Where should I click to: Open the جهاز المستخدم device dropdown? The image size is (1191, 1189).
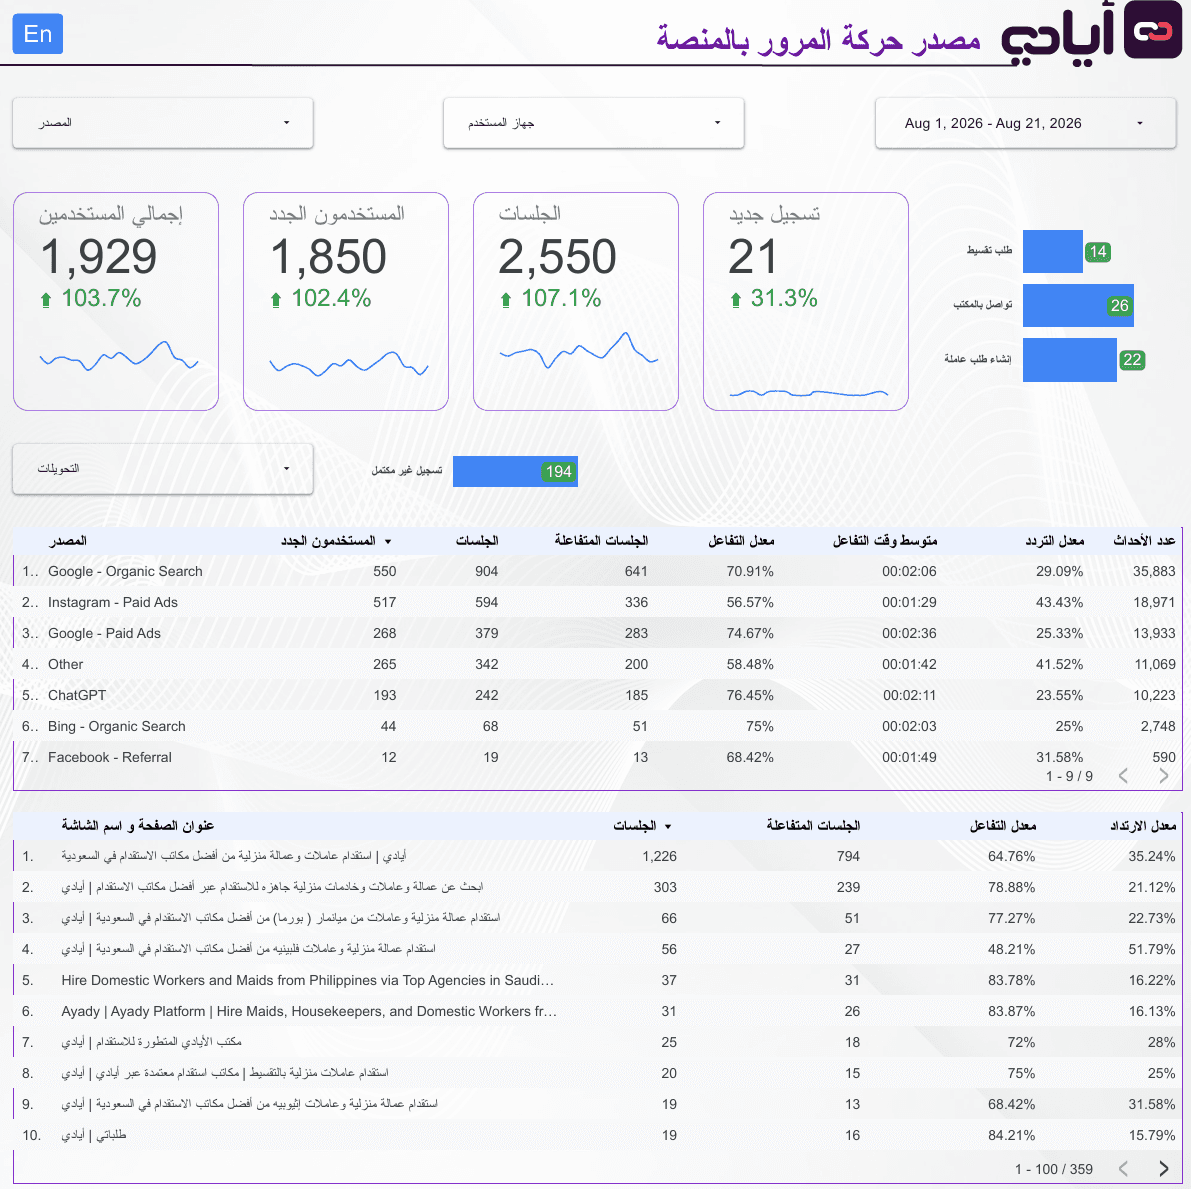tap(593, 122)
